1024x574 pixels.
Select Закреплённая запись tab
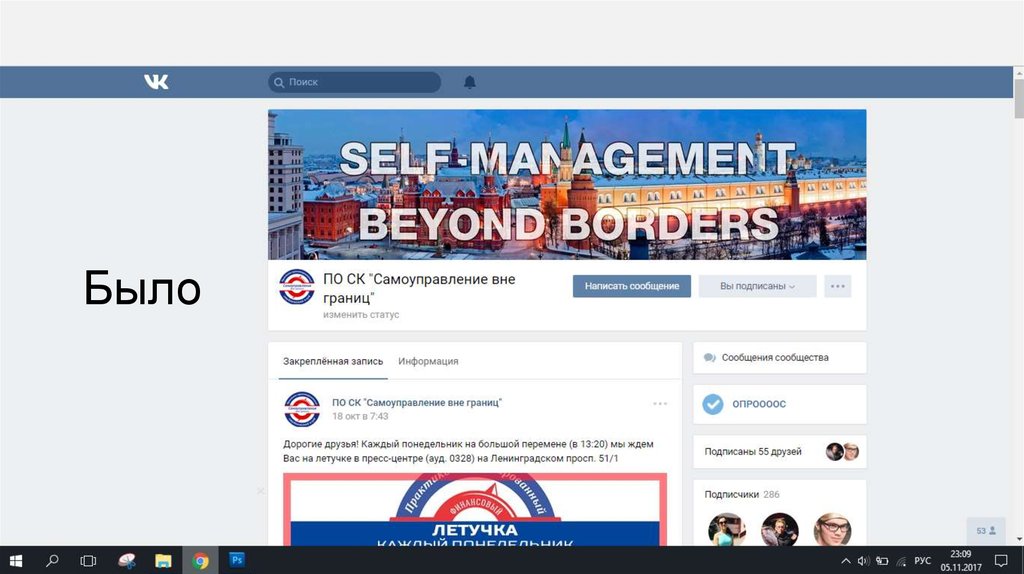333,361
